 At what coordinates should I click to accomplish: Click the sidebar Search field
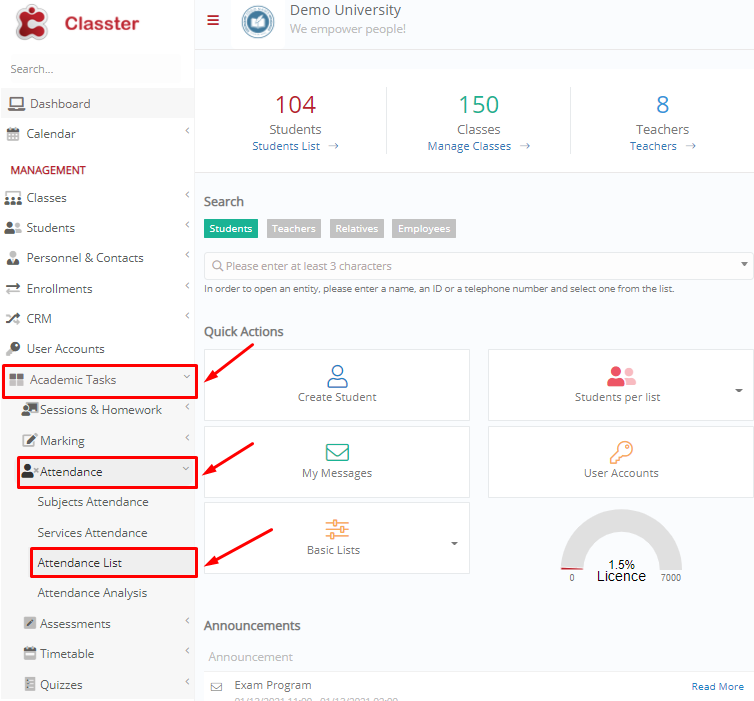pyautogui.click(x=96, y=69)
